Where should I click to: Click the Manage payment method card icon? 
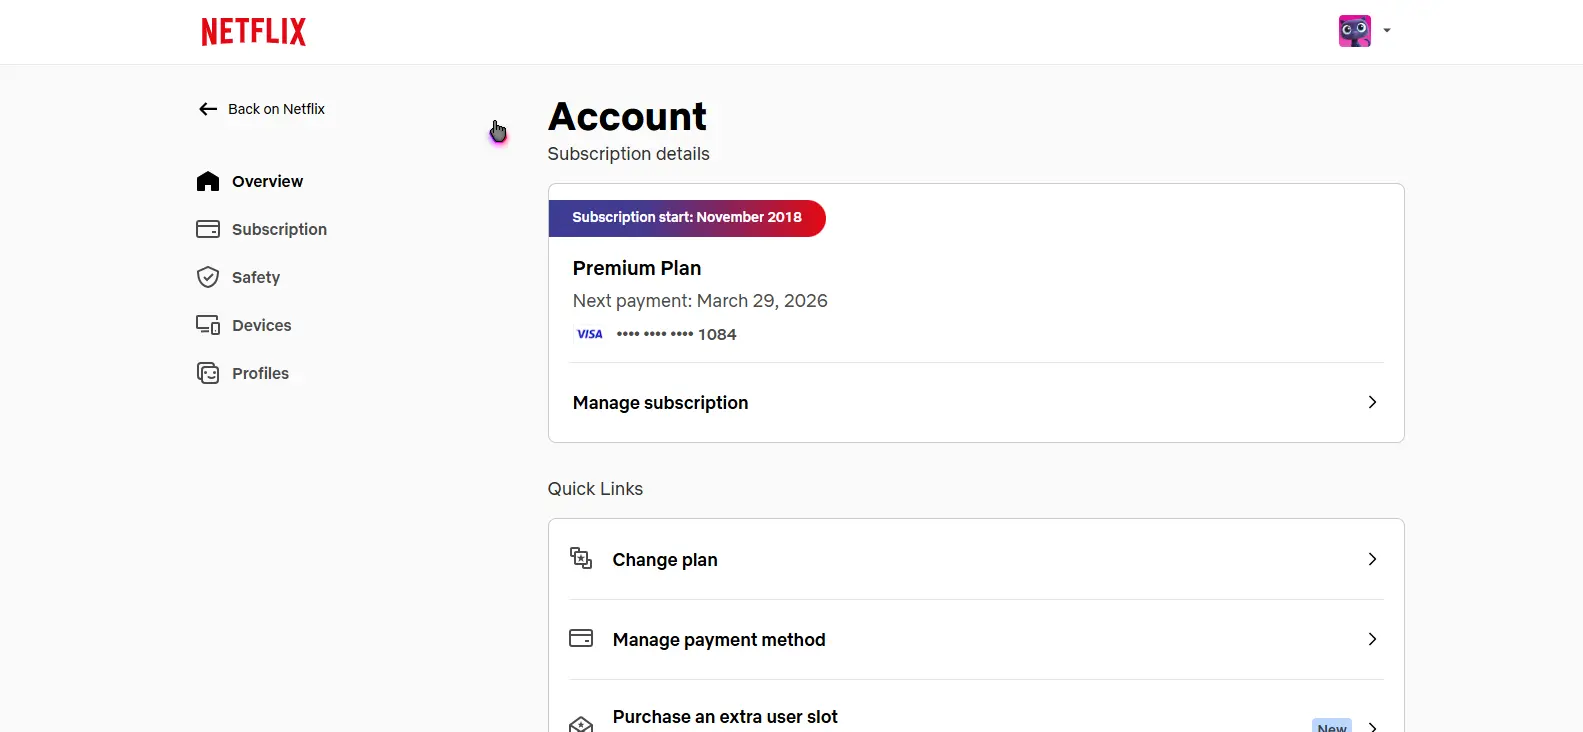coord(581,638)
